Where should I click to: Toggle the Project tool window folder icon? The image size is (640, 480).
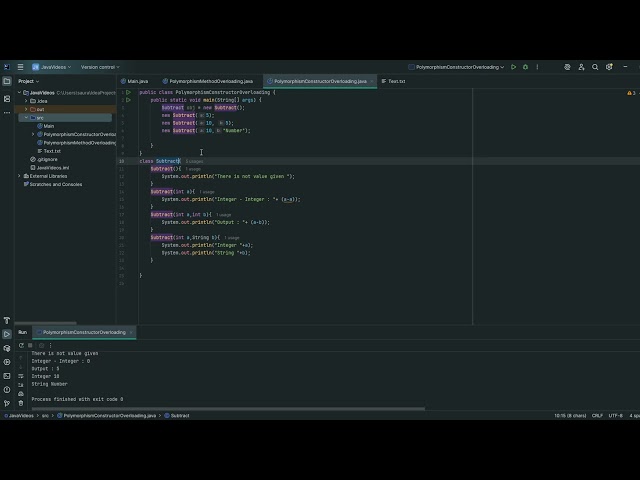[7, 81]
